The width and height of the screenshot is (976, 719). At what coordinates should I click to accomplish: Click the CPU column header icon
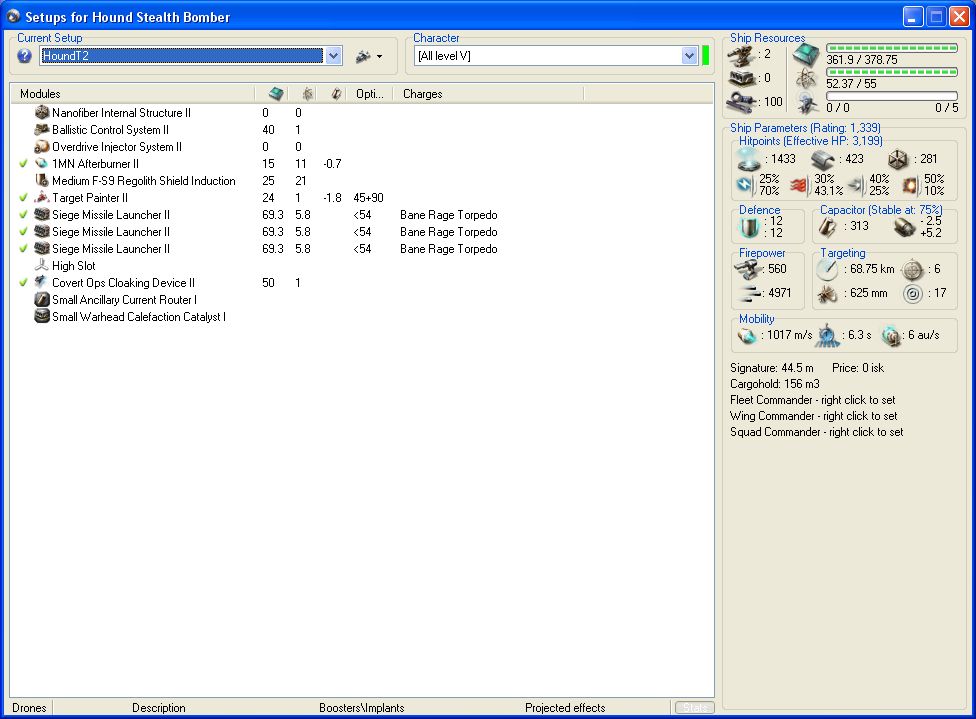click(x=276, y=94)
